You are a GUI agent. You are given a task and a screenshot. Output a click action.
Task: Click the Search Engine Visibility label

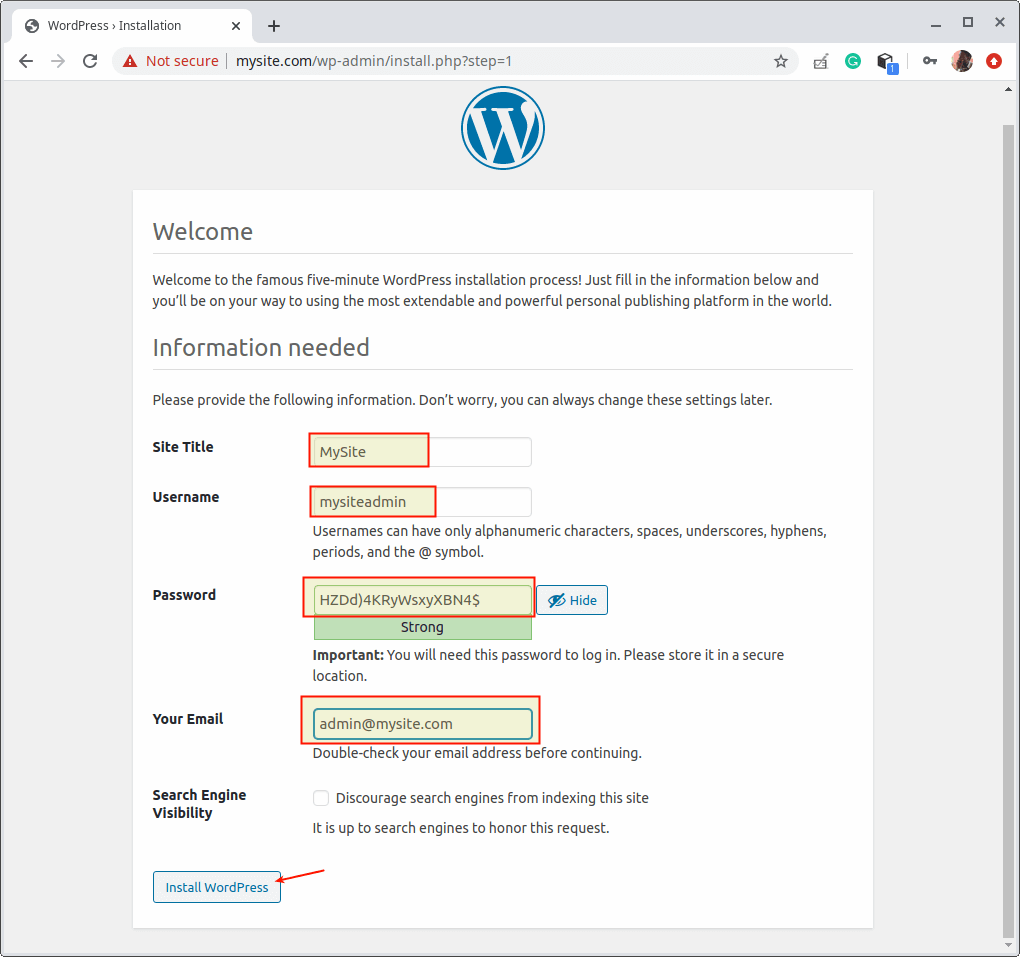[199, 804]
